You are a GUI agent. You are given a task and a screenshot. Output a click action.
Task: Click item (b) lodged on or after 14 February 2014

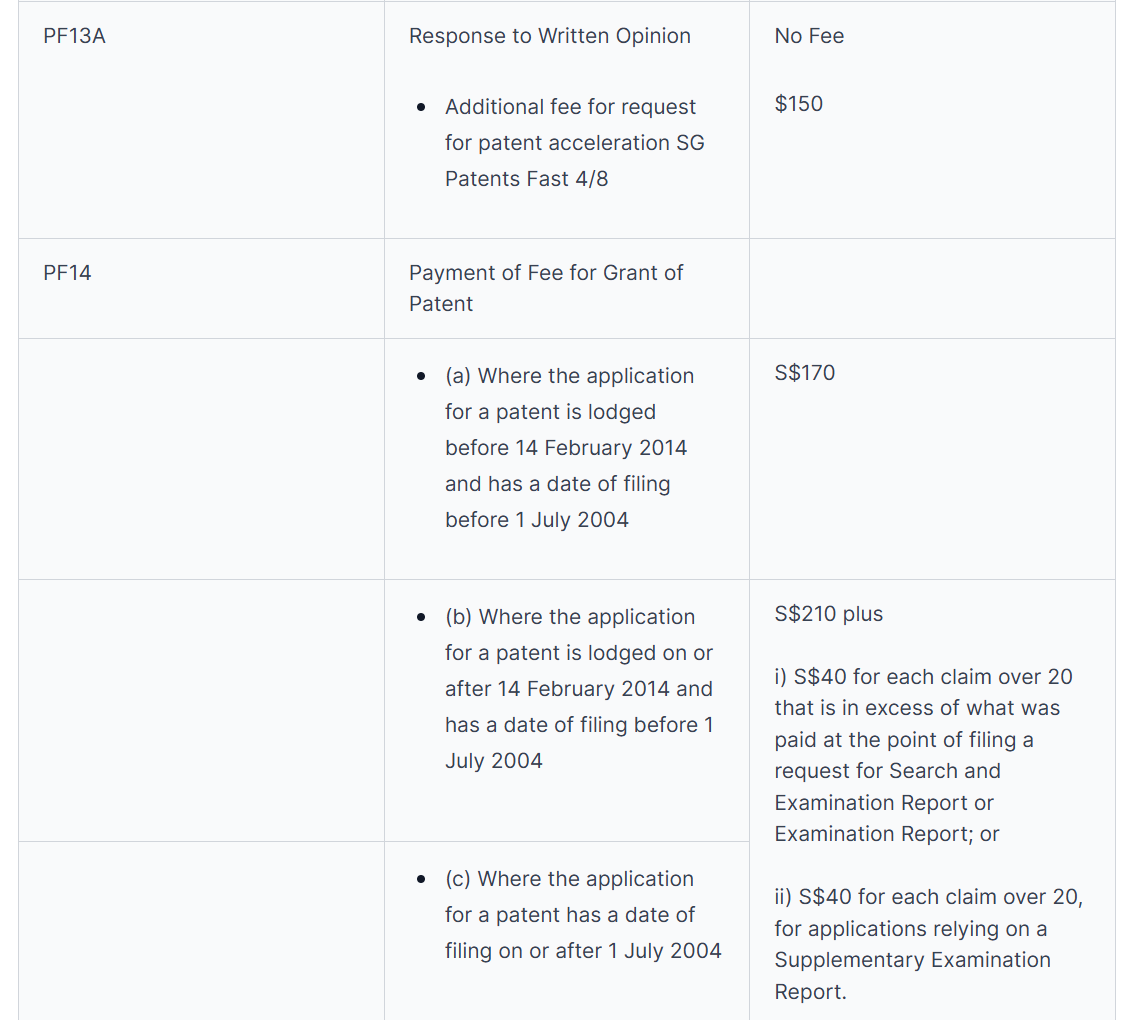click(578, 688)
